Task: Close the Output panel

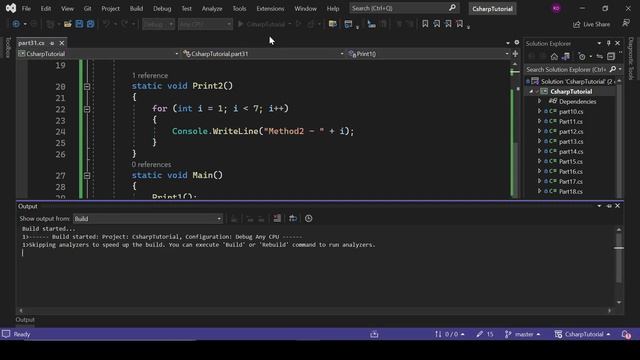Action: 618,206
